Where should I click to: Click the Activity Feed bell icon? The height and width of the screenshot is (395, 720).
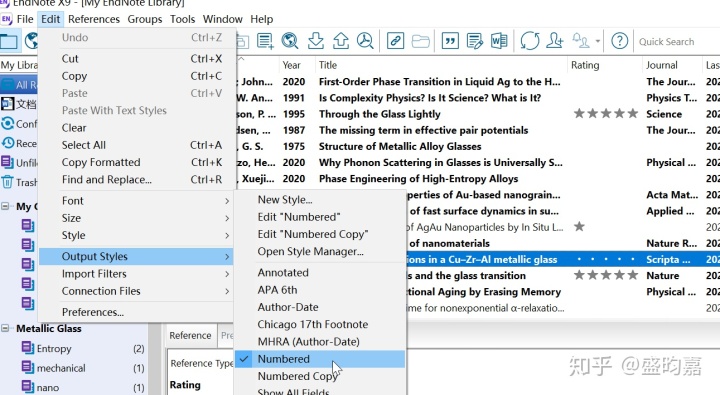(x=581, y=41)
